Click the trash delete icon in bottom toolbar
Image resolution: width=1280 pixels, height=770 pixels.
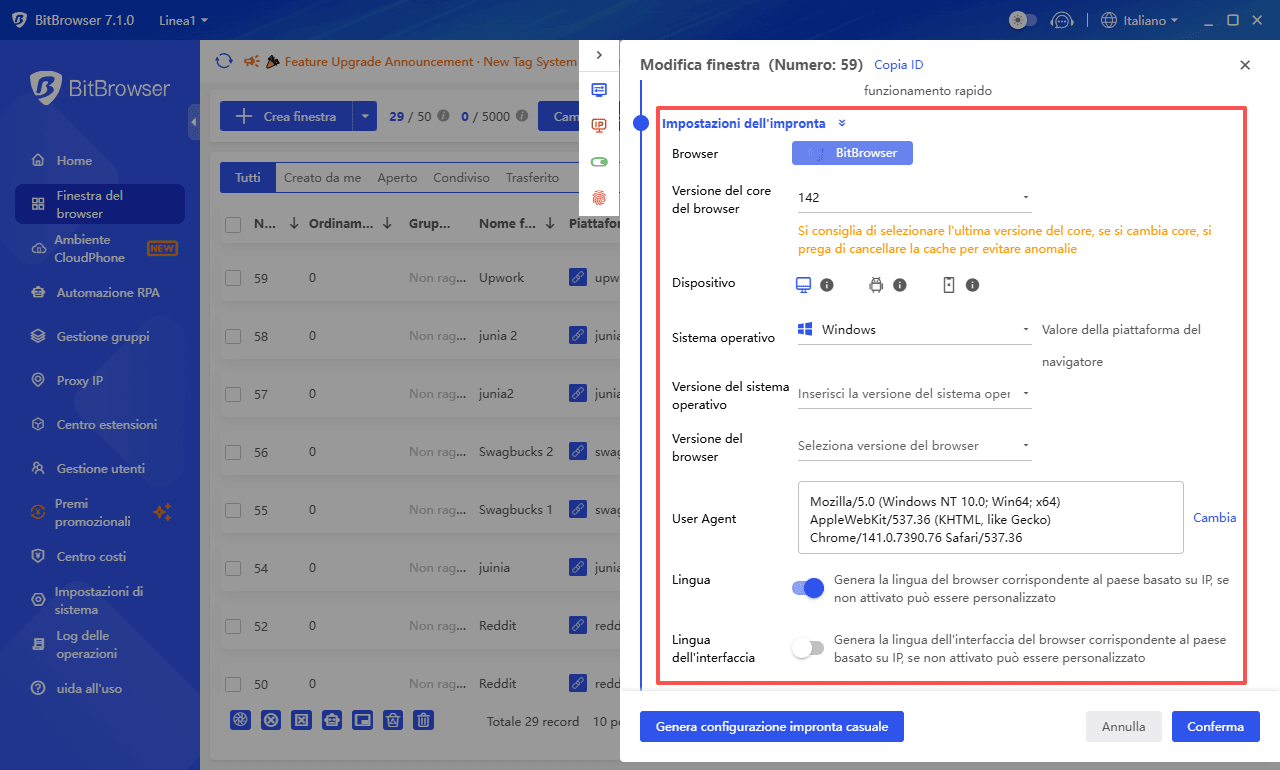tap(424, 720)
